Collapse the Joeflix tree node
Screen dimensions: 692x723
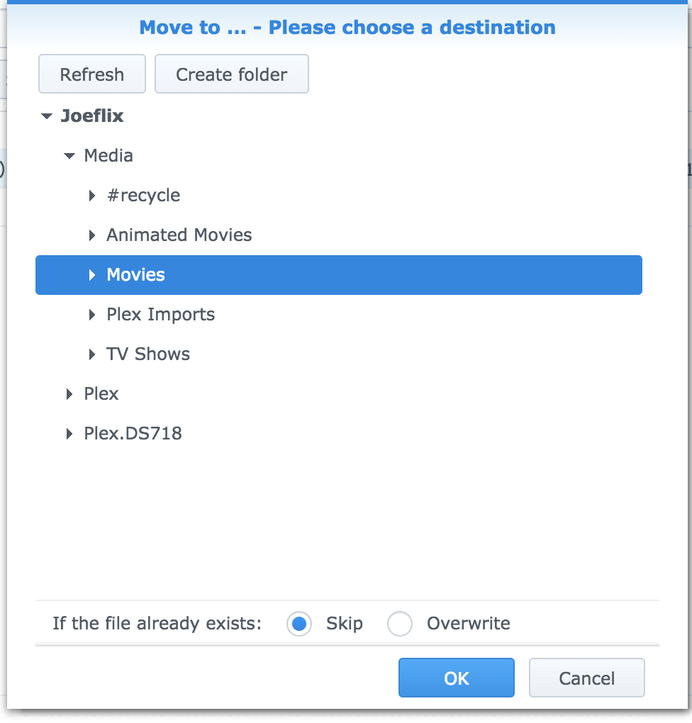click(x=46, y=116)
